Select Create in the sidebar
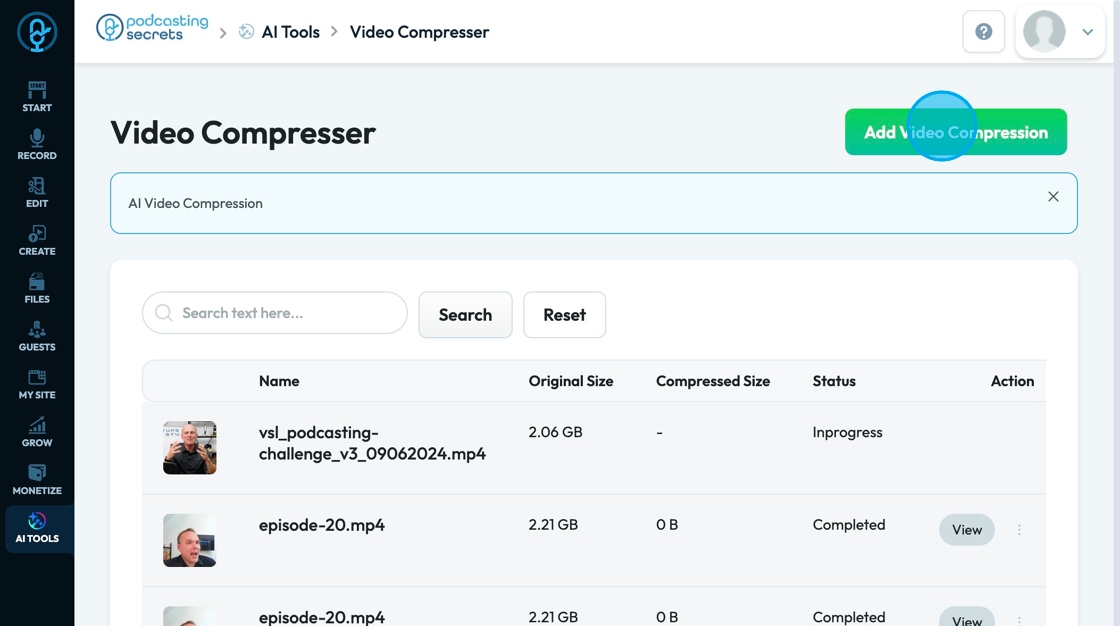This screenshot has height=626, width=1120. pos(37,241)
